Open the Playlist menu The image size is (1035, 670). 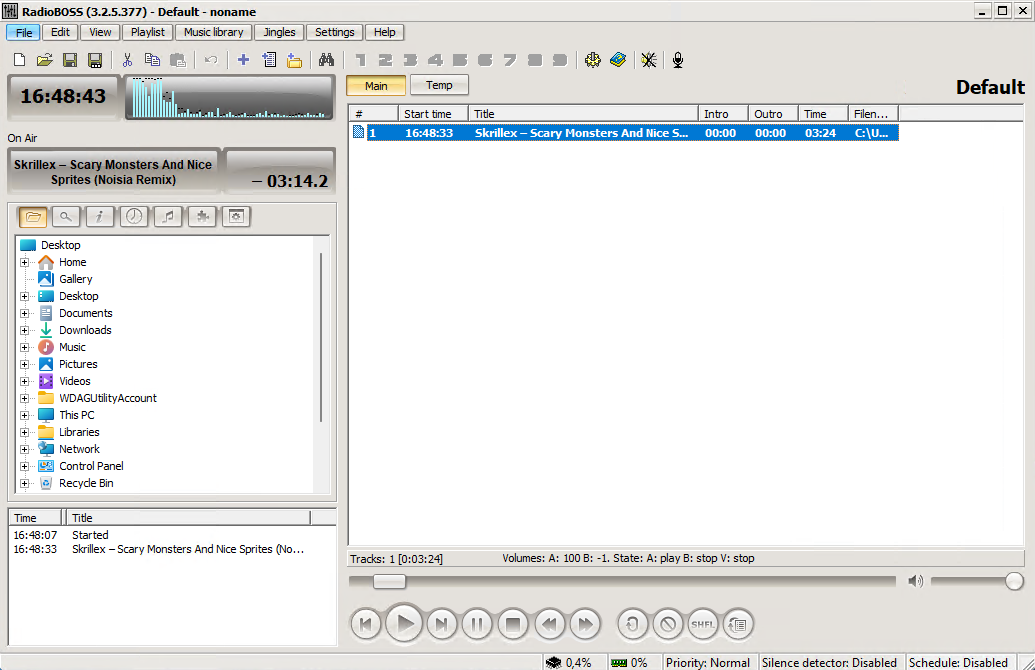(x=148, y=32)
